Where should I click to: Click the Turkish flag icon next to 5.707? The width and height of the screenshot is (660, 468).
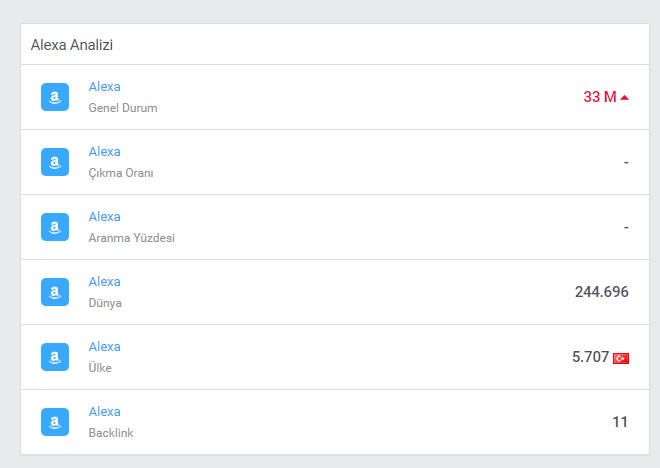pyautogui.click(x=621, y=358)
